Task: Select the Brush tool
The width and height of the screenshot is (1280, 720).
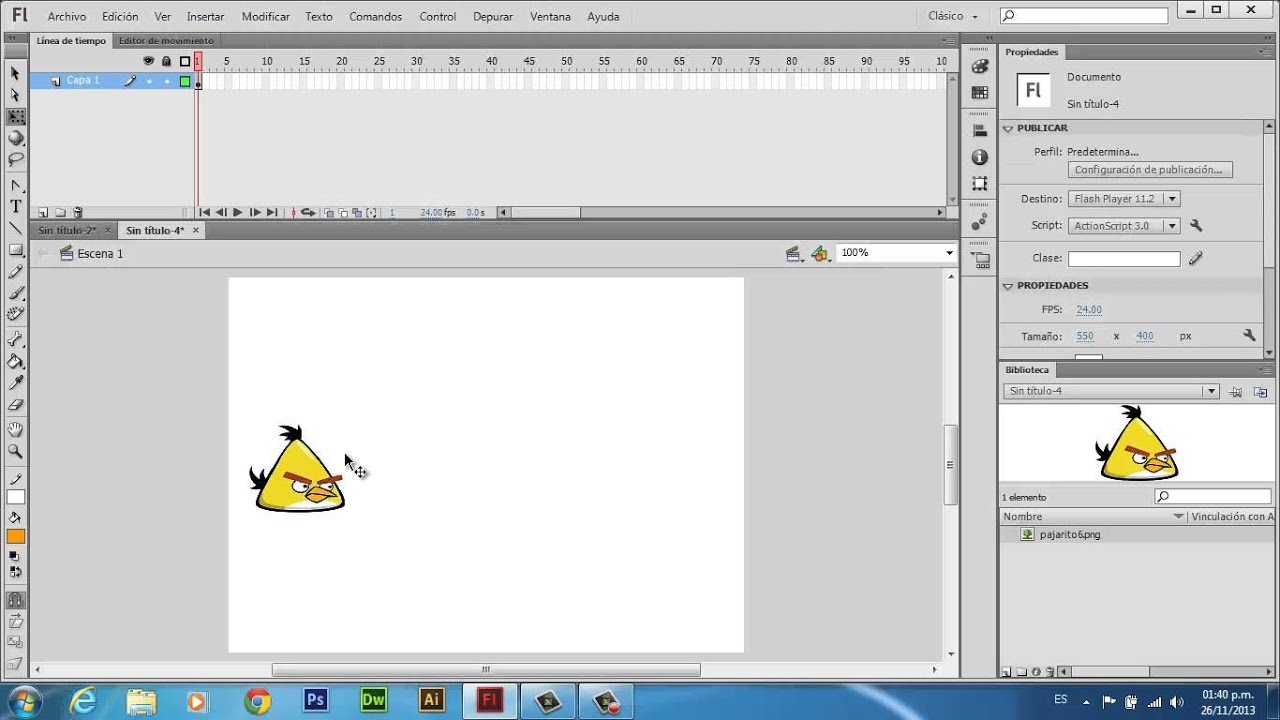Action: point(16,294)
